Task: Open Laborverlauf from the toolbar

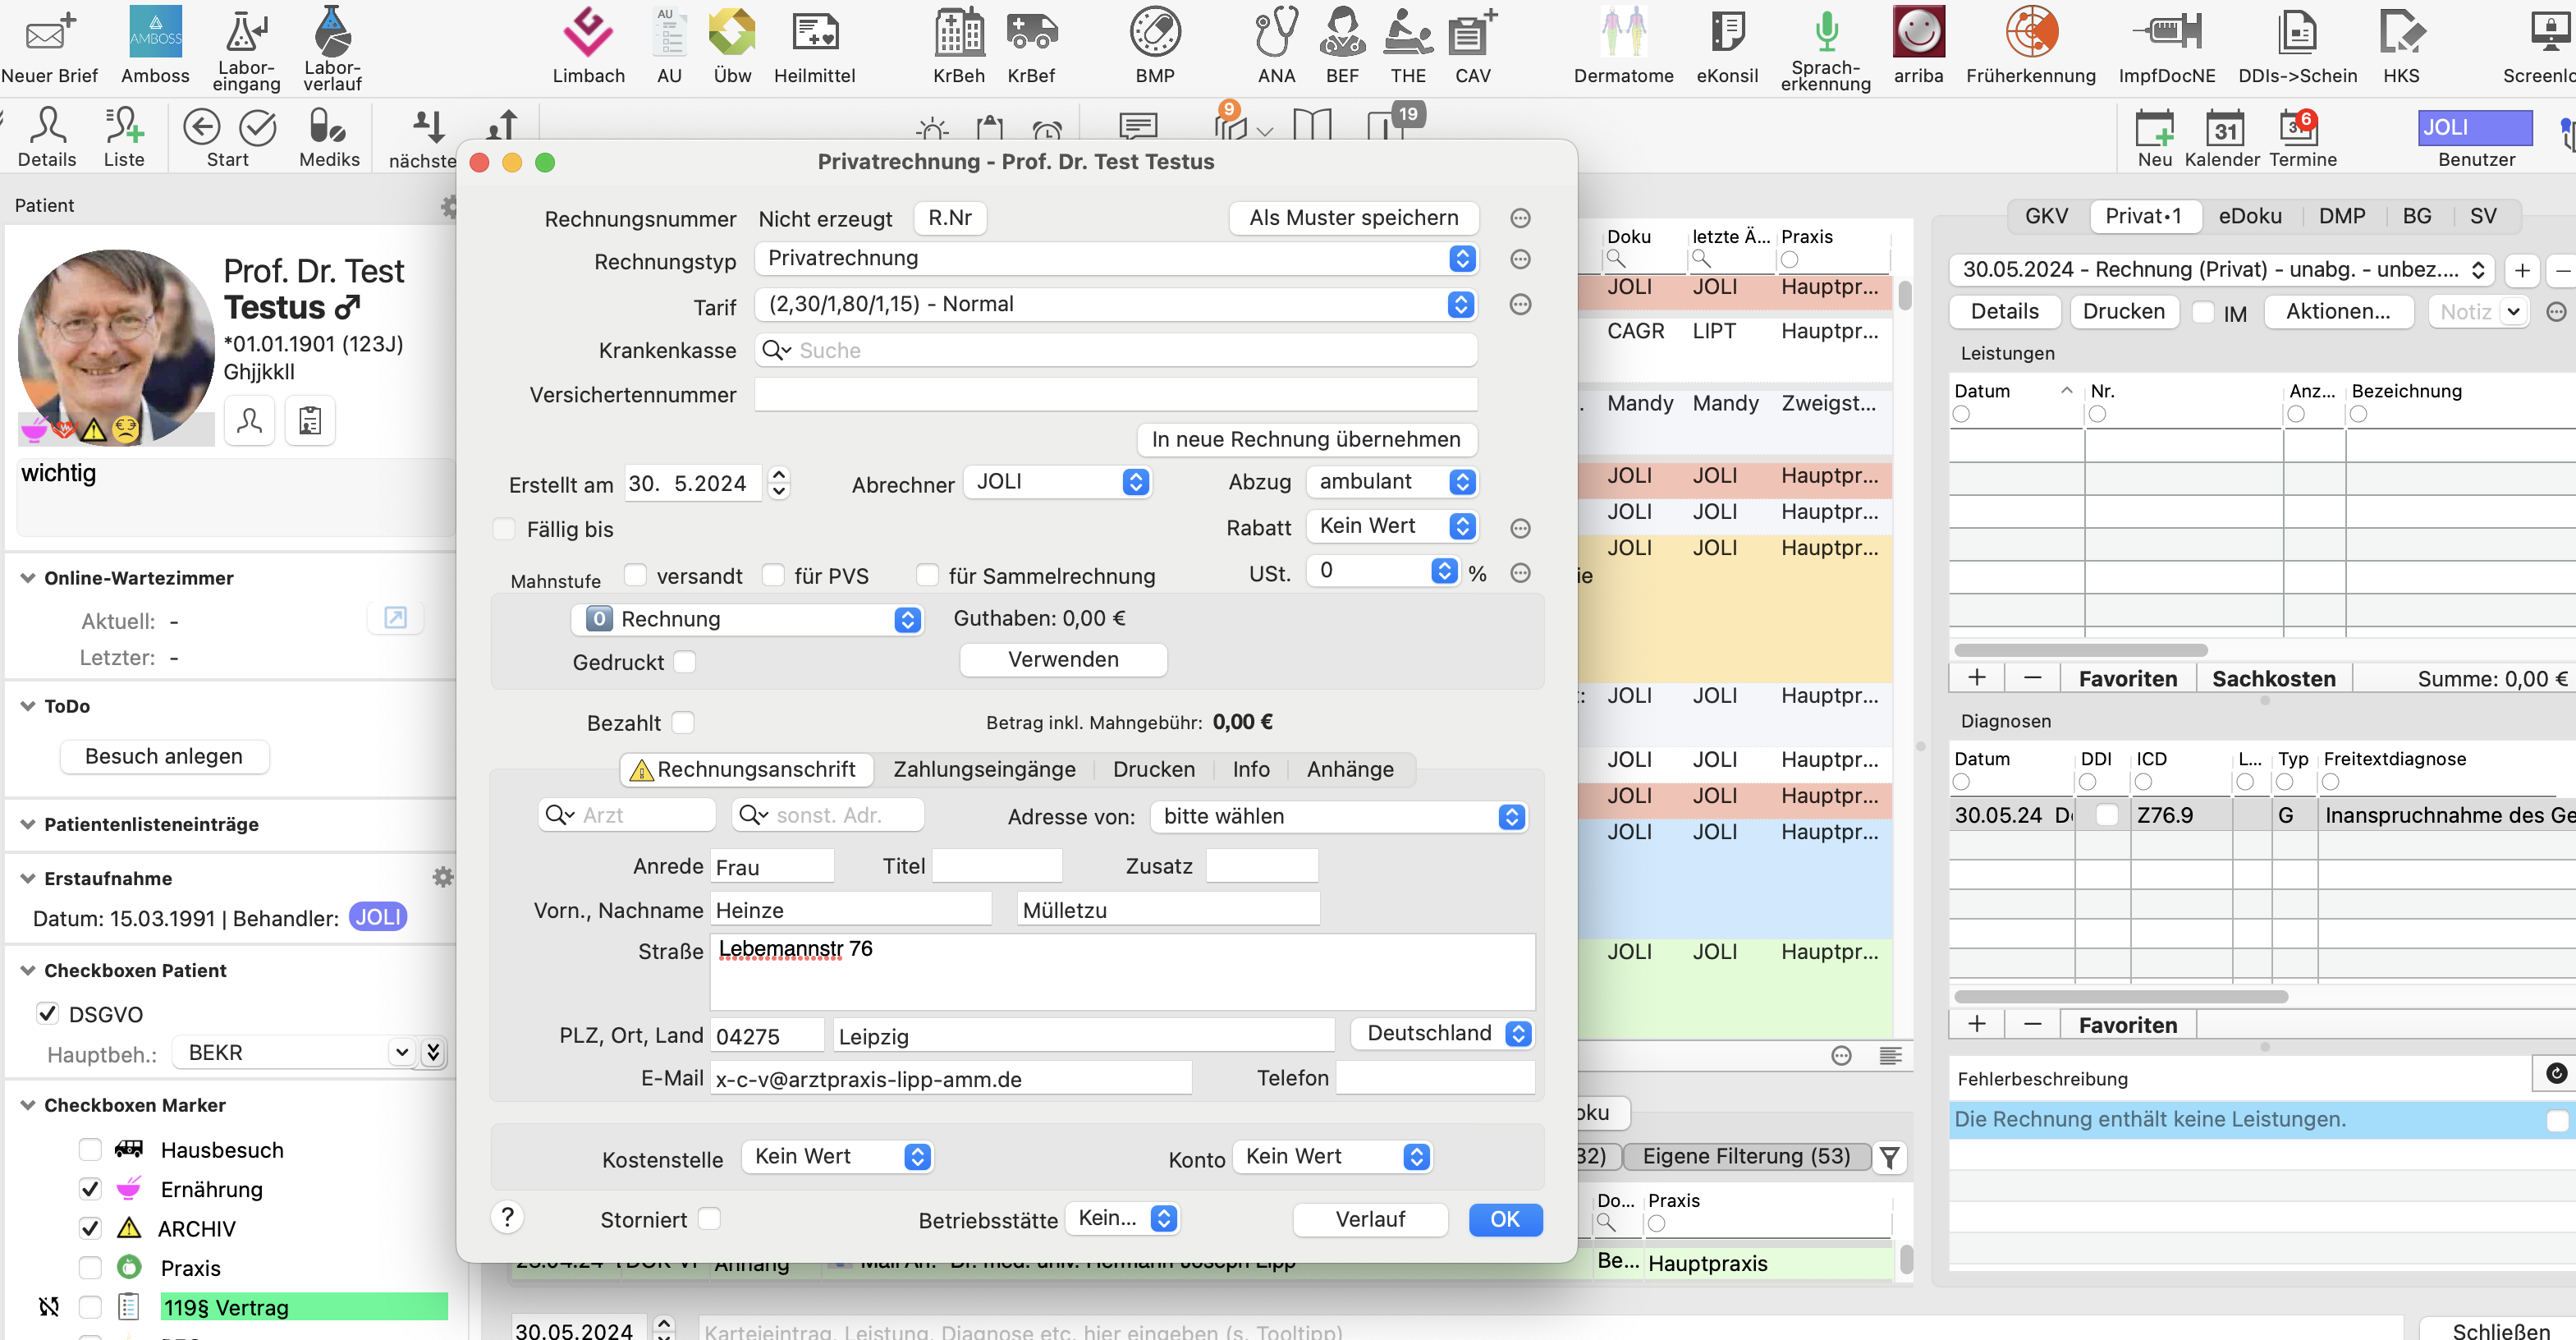Action: click(x=332, y=48)
